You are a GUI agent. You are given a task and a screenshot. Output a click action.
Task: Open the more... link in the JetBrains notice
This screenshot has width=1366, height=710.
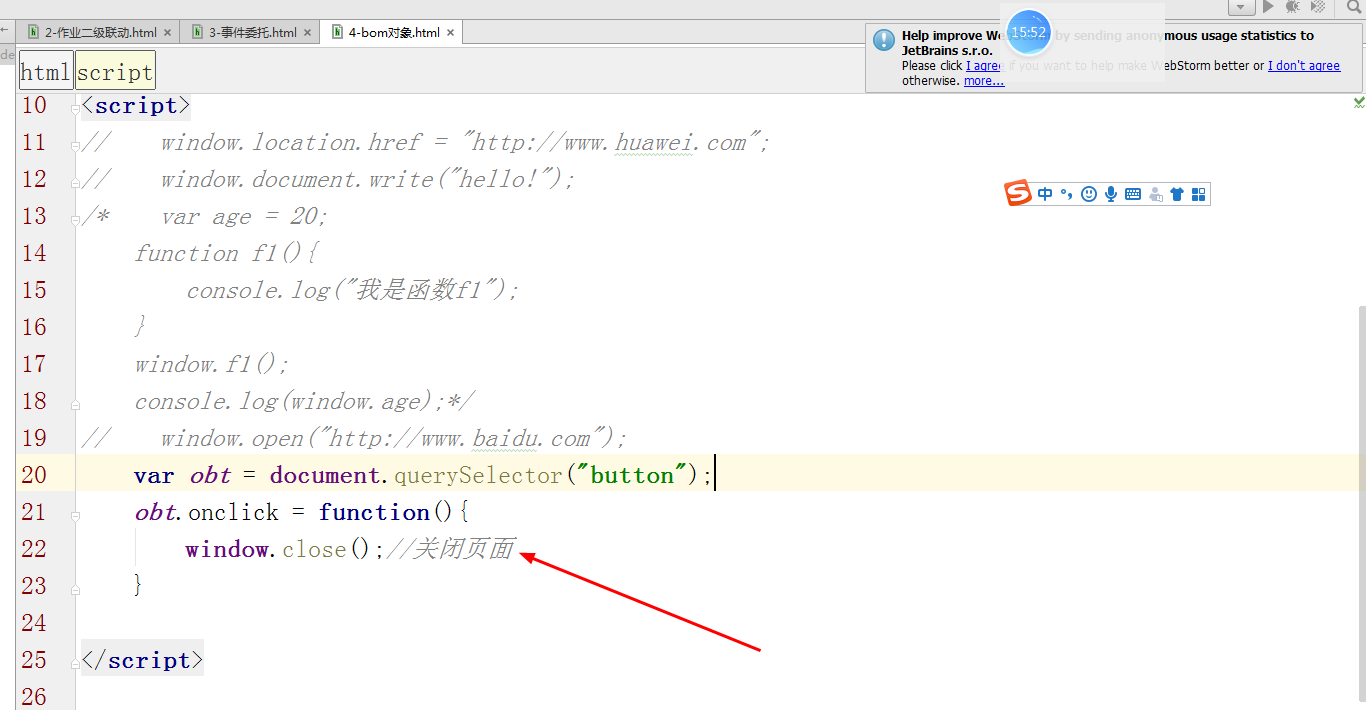coord(984,81)
